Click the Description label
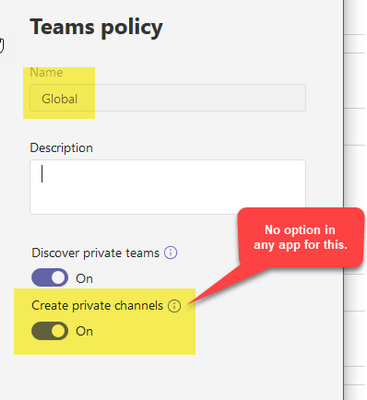 point(61,148)
